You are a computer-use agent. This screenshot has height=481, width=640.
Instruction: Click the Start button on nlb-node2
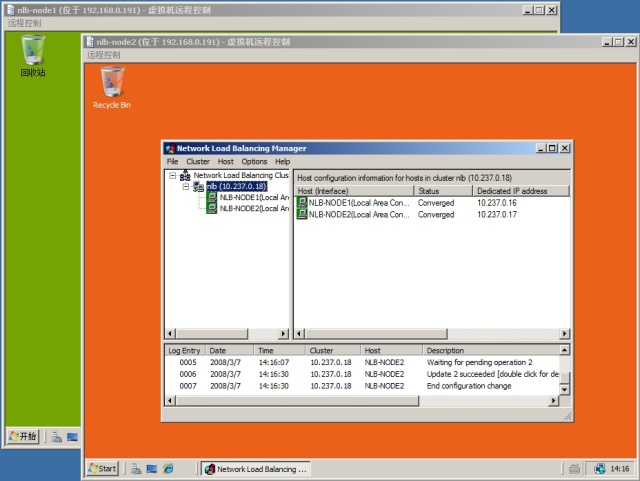click(103, 468)
